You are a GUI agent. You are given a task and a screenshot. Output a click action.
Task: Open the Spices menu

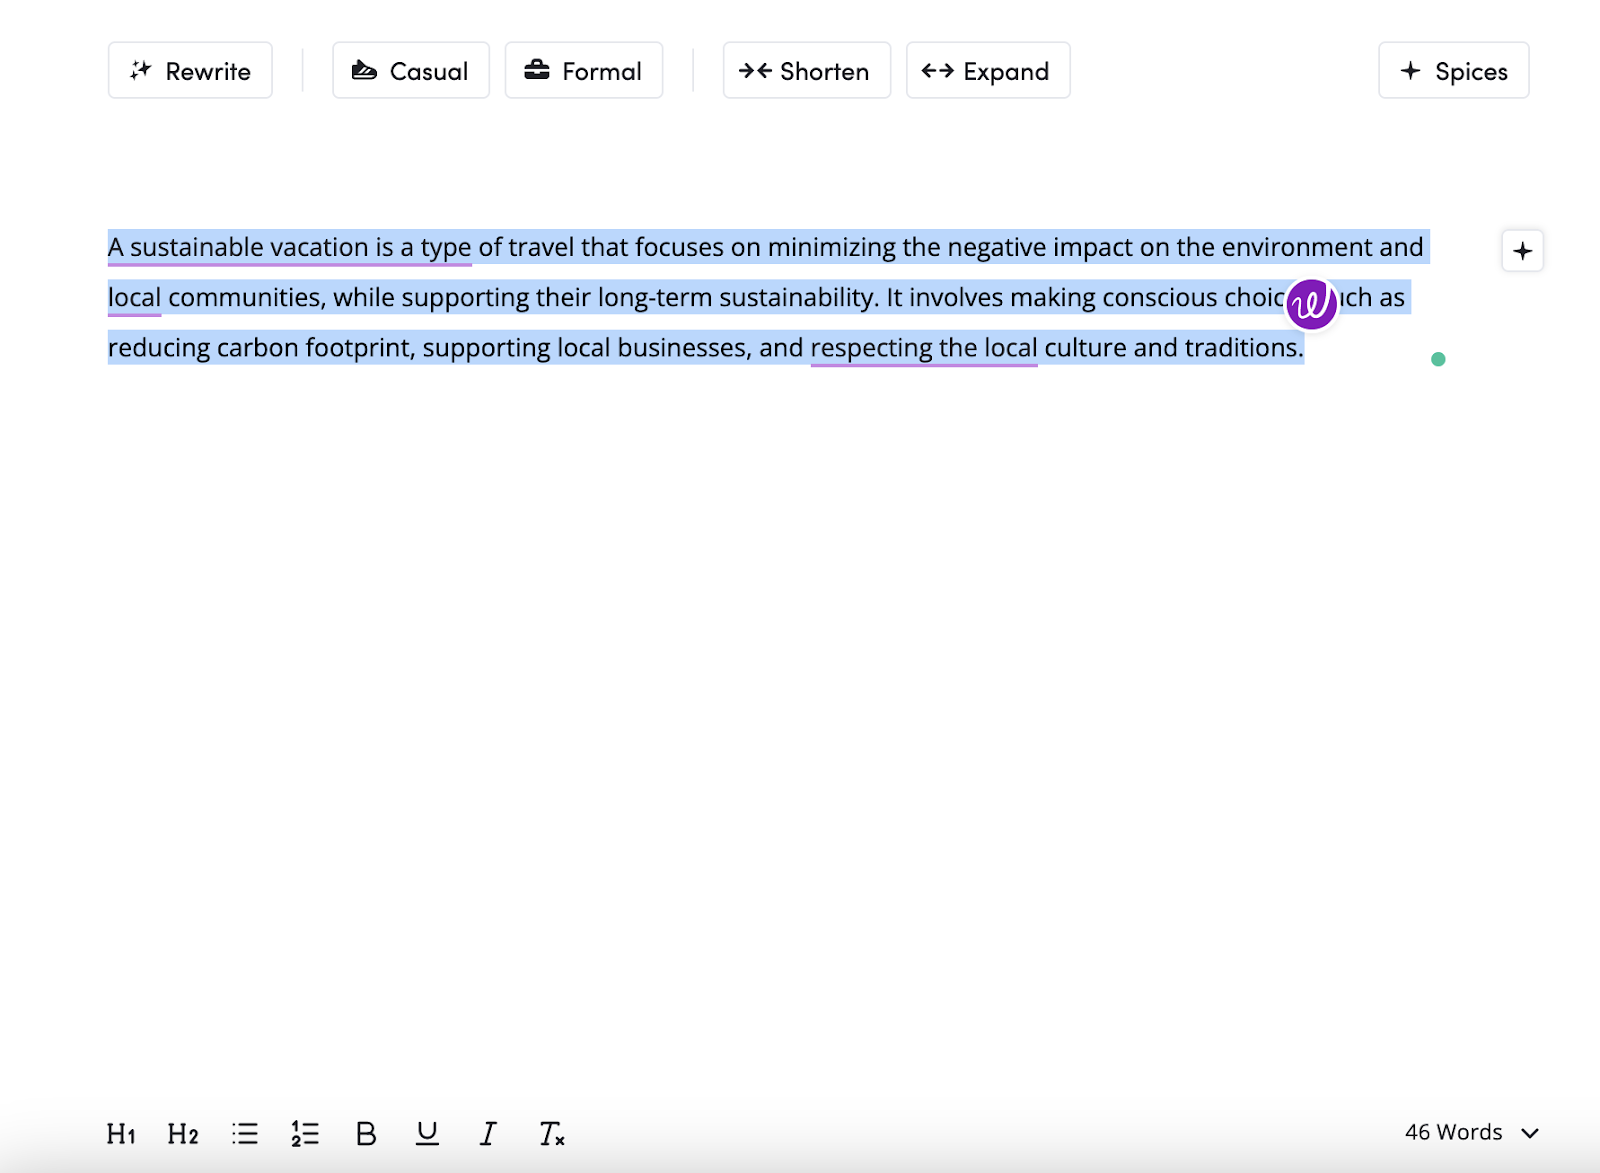coord(1453,71)
